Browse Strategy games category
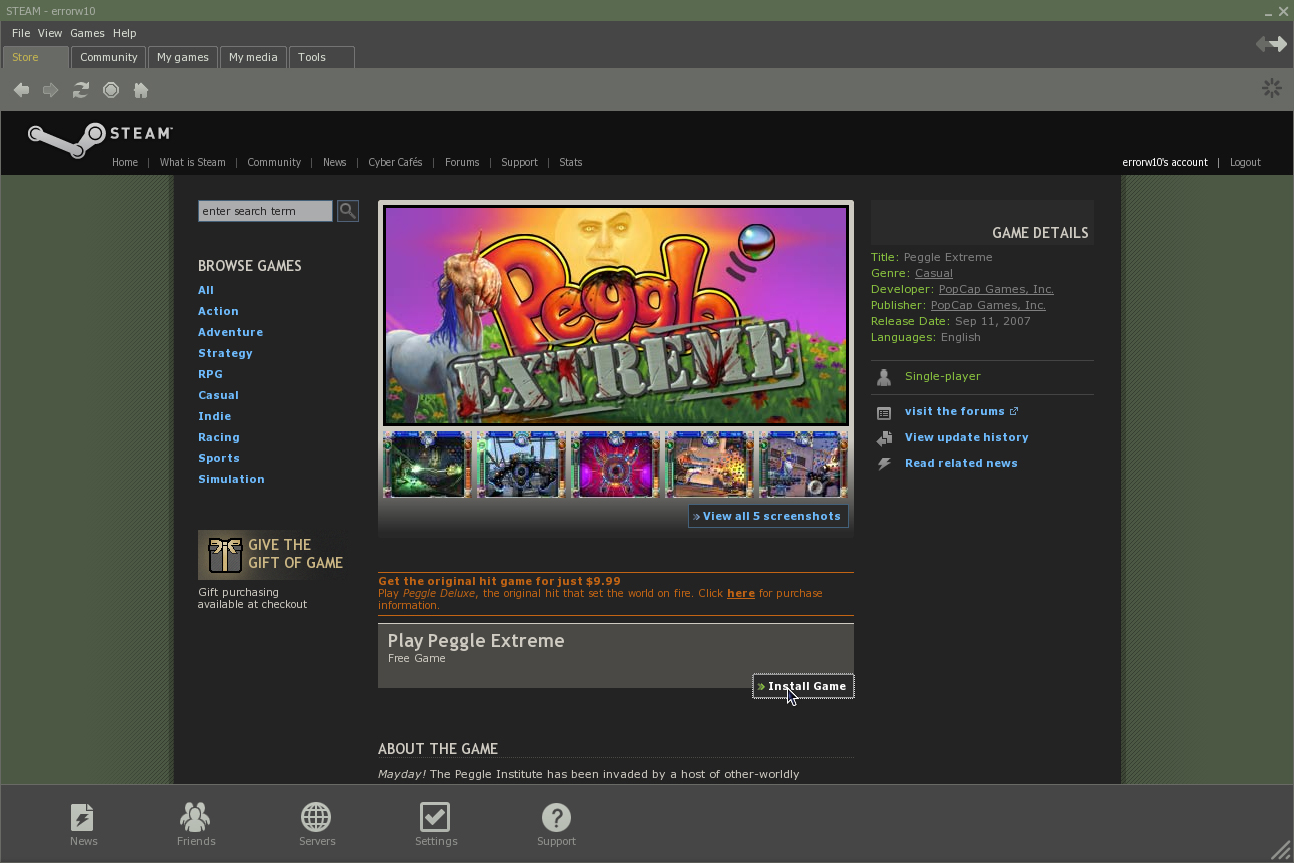 pos(225,353)
